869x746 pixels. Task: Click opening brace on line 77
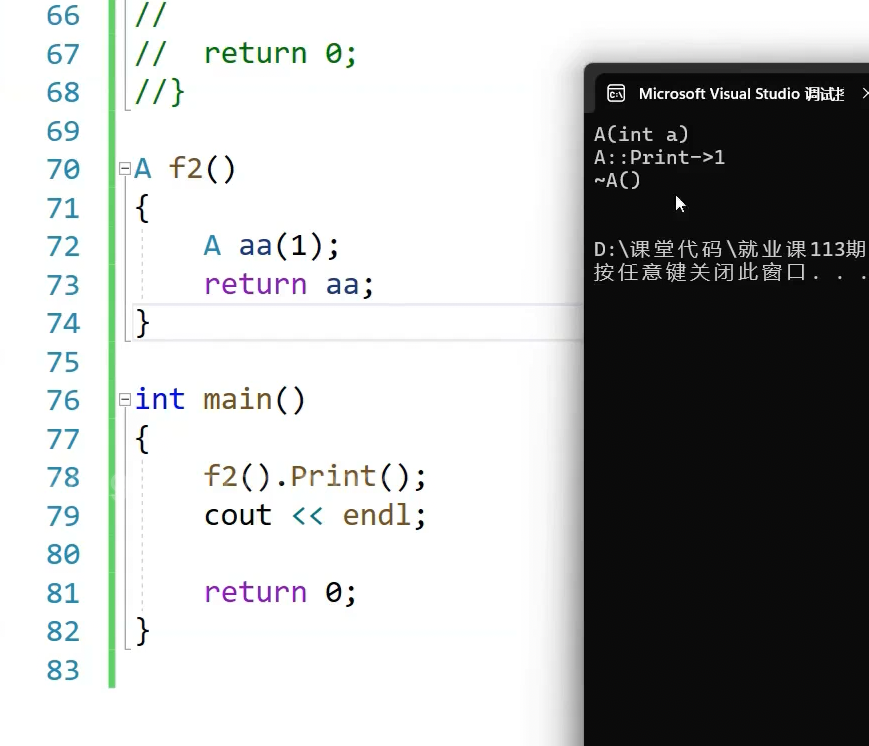coord(142,440)
